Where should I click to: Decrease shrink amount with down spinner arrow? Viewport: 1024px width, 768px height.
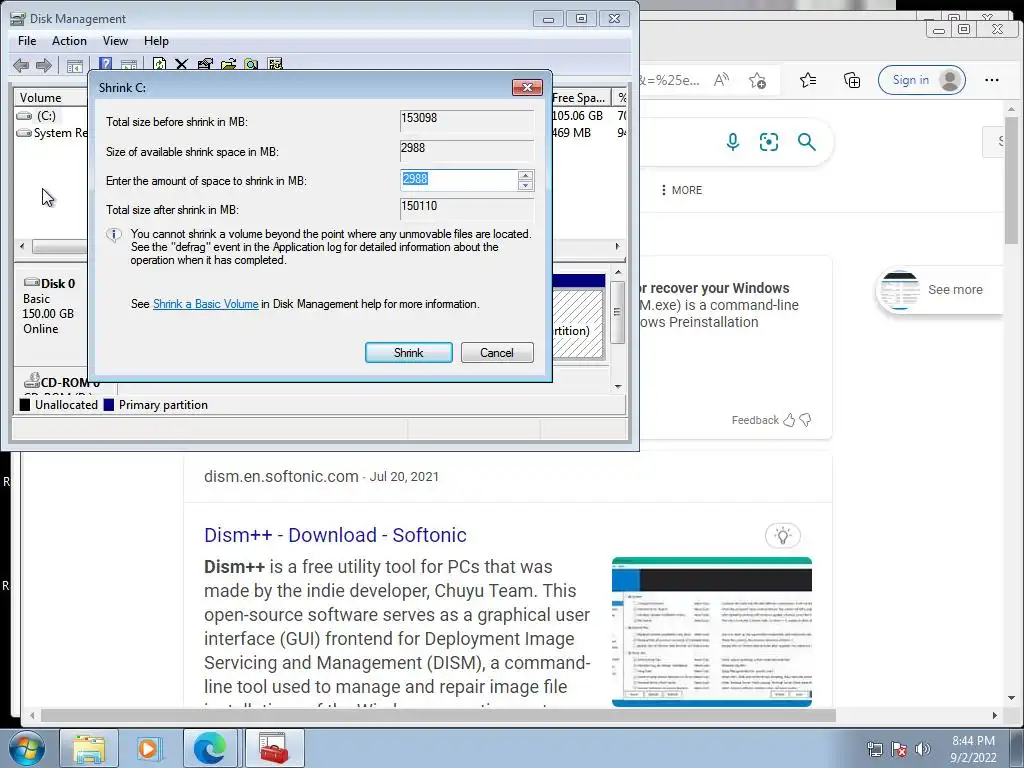[x=525, y=185]
